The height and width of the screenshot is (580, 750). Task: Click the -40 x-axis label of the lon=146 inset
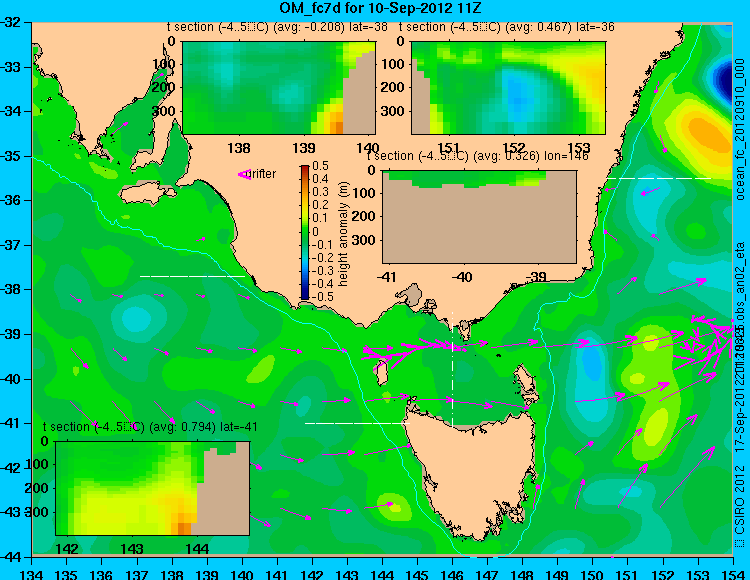[462, 277]
